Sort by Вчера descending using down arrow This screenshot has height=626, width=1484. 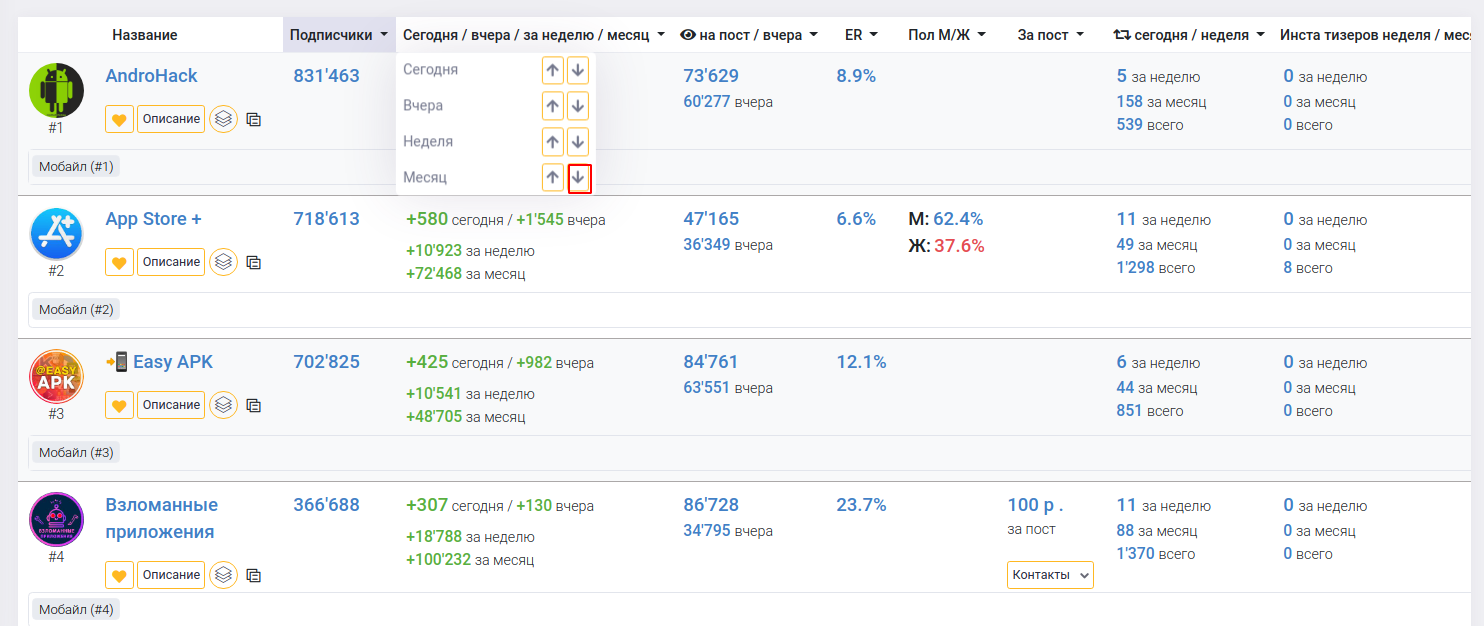point(578,106)
